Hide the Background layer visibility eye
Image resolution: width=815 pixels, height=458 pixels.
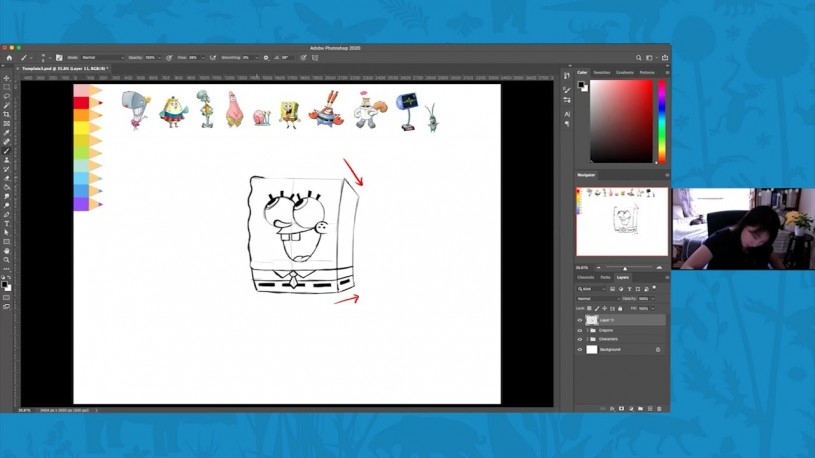click(x=580, y=350)
